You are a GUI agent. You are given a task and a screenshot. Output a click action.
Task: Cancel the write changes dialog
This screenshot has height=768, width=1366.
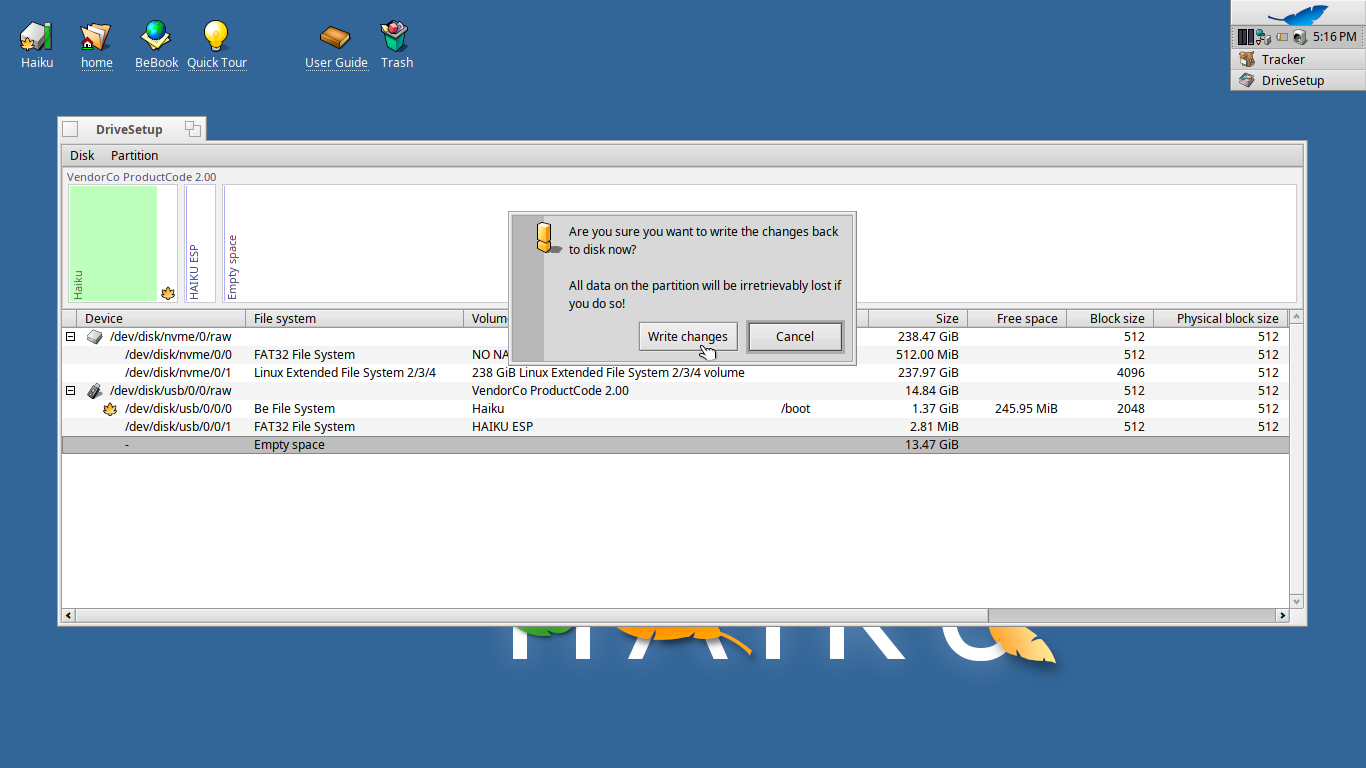point(795,337)
